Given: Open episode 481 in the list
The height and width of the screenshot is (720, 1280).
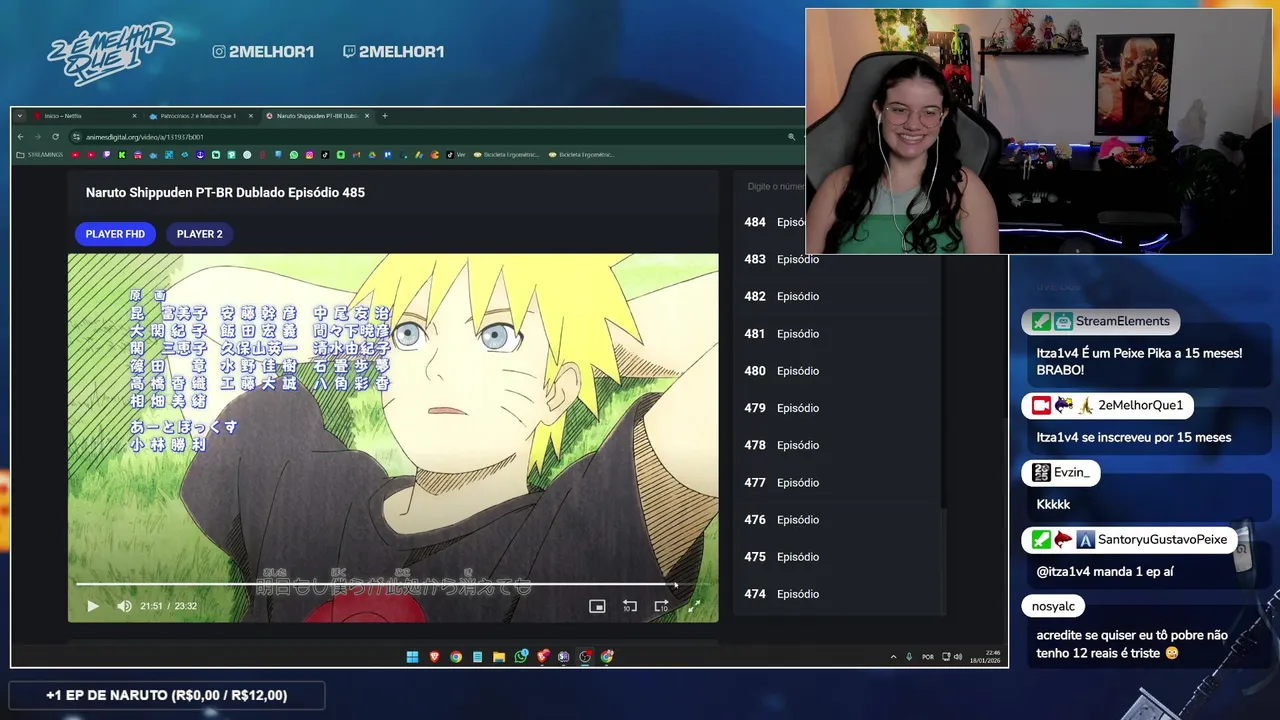Looking at the screenshot, I should [838, 334].
